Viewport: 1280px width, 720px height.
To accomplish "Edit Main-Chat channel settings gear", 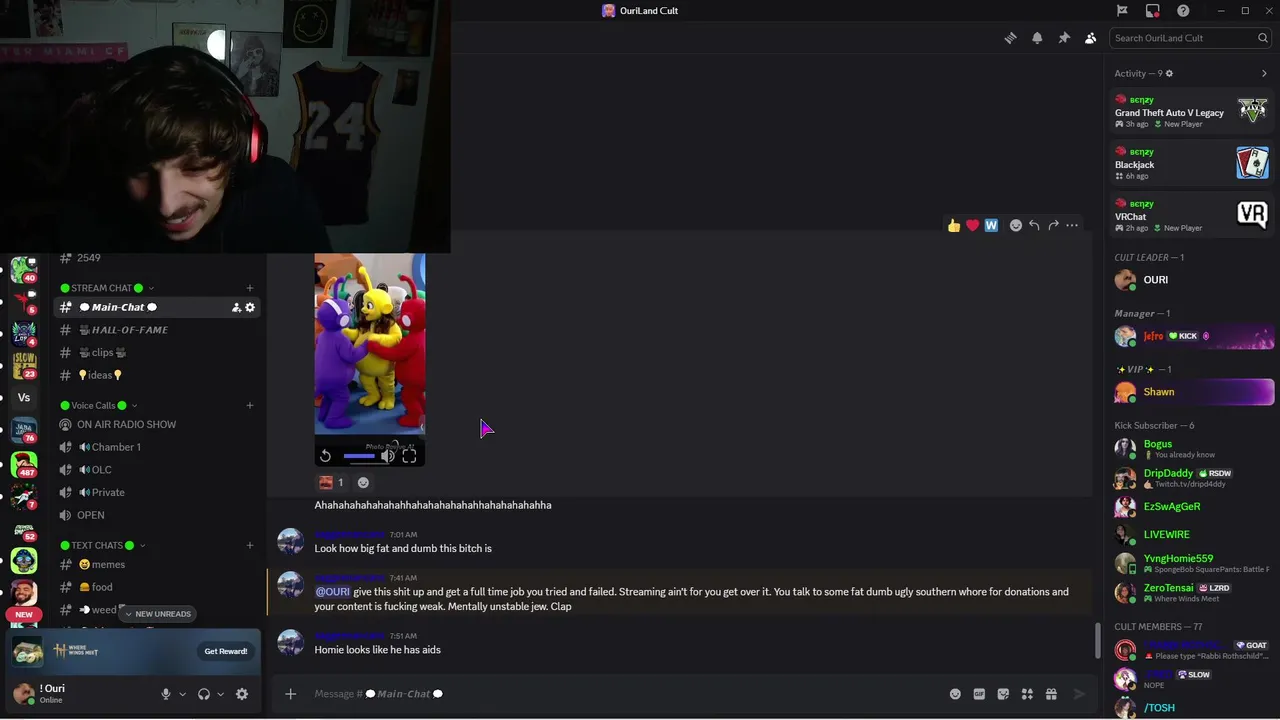I will [x=250, y=307].
